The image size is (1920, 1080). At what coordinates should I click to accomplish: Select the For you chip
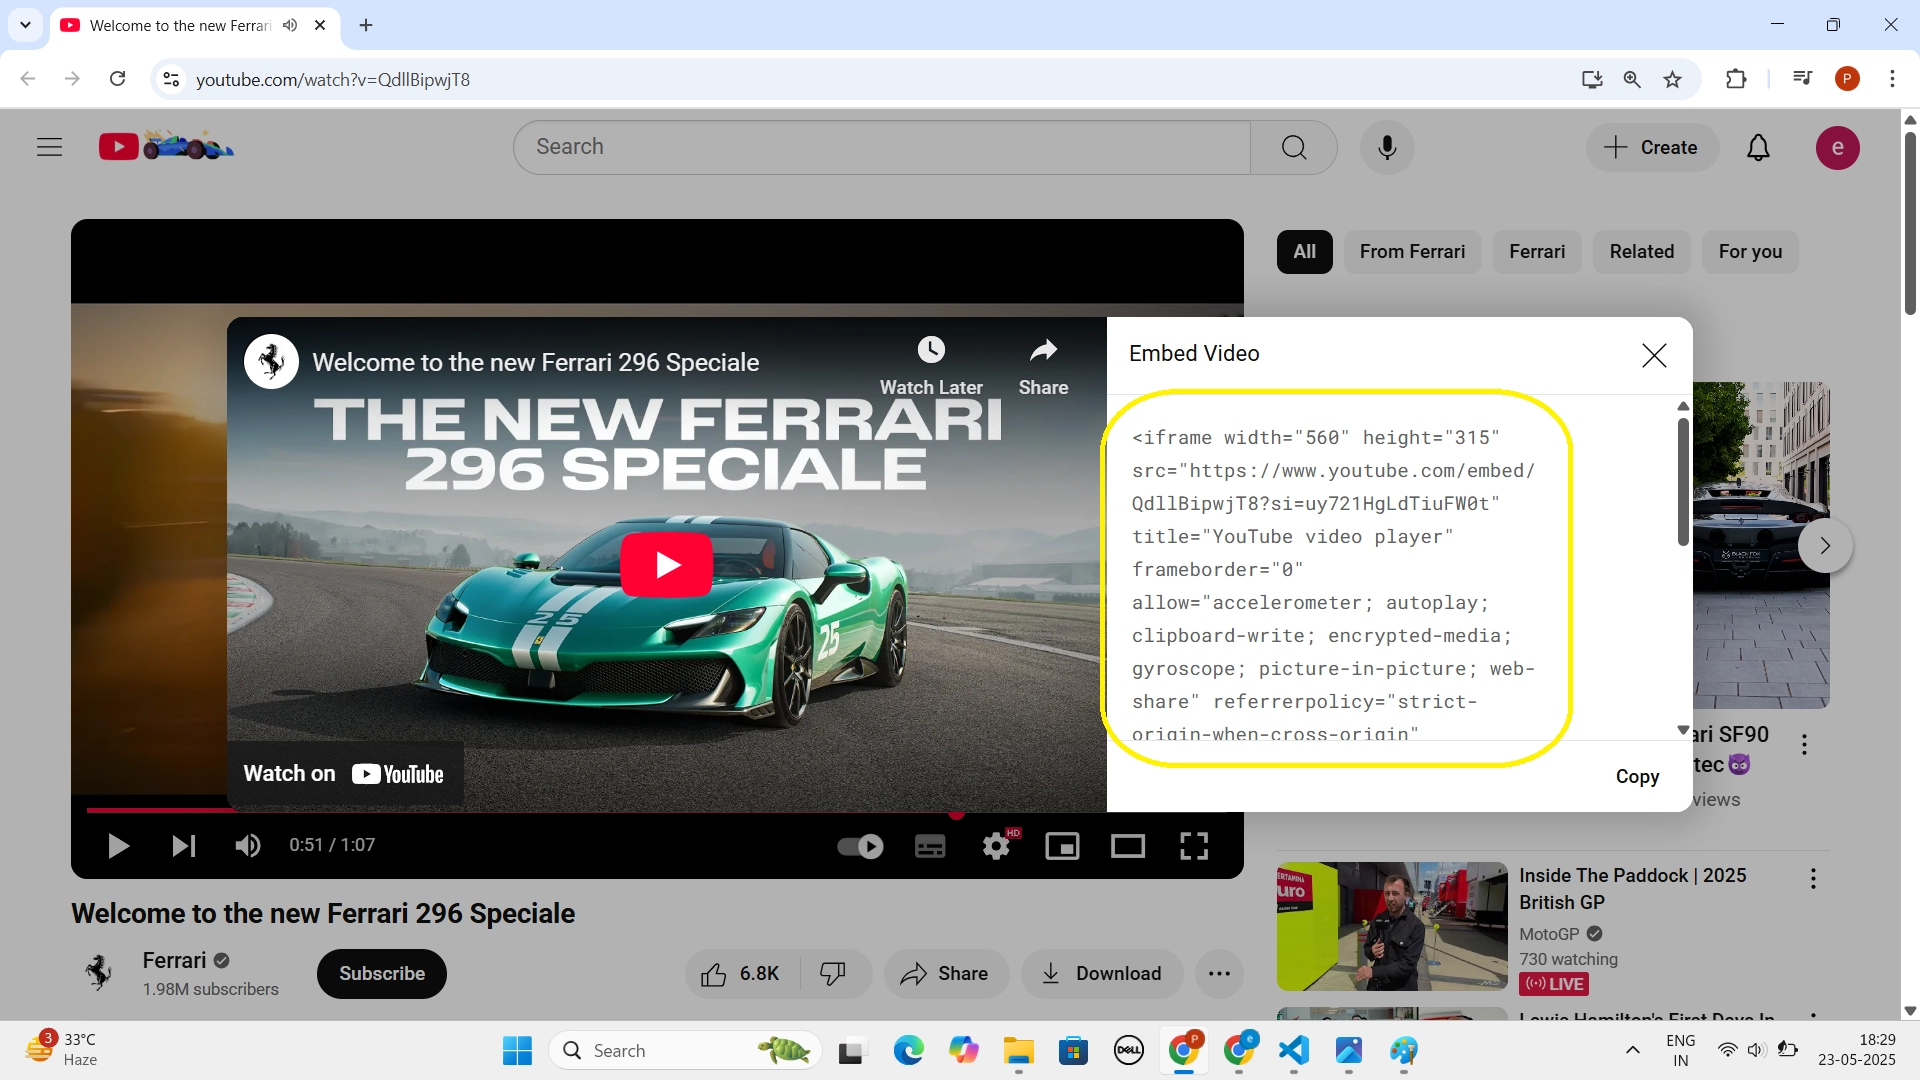tap(1750, 252)
